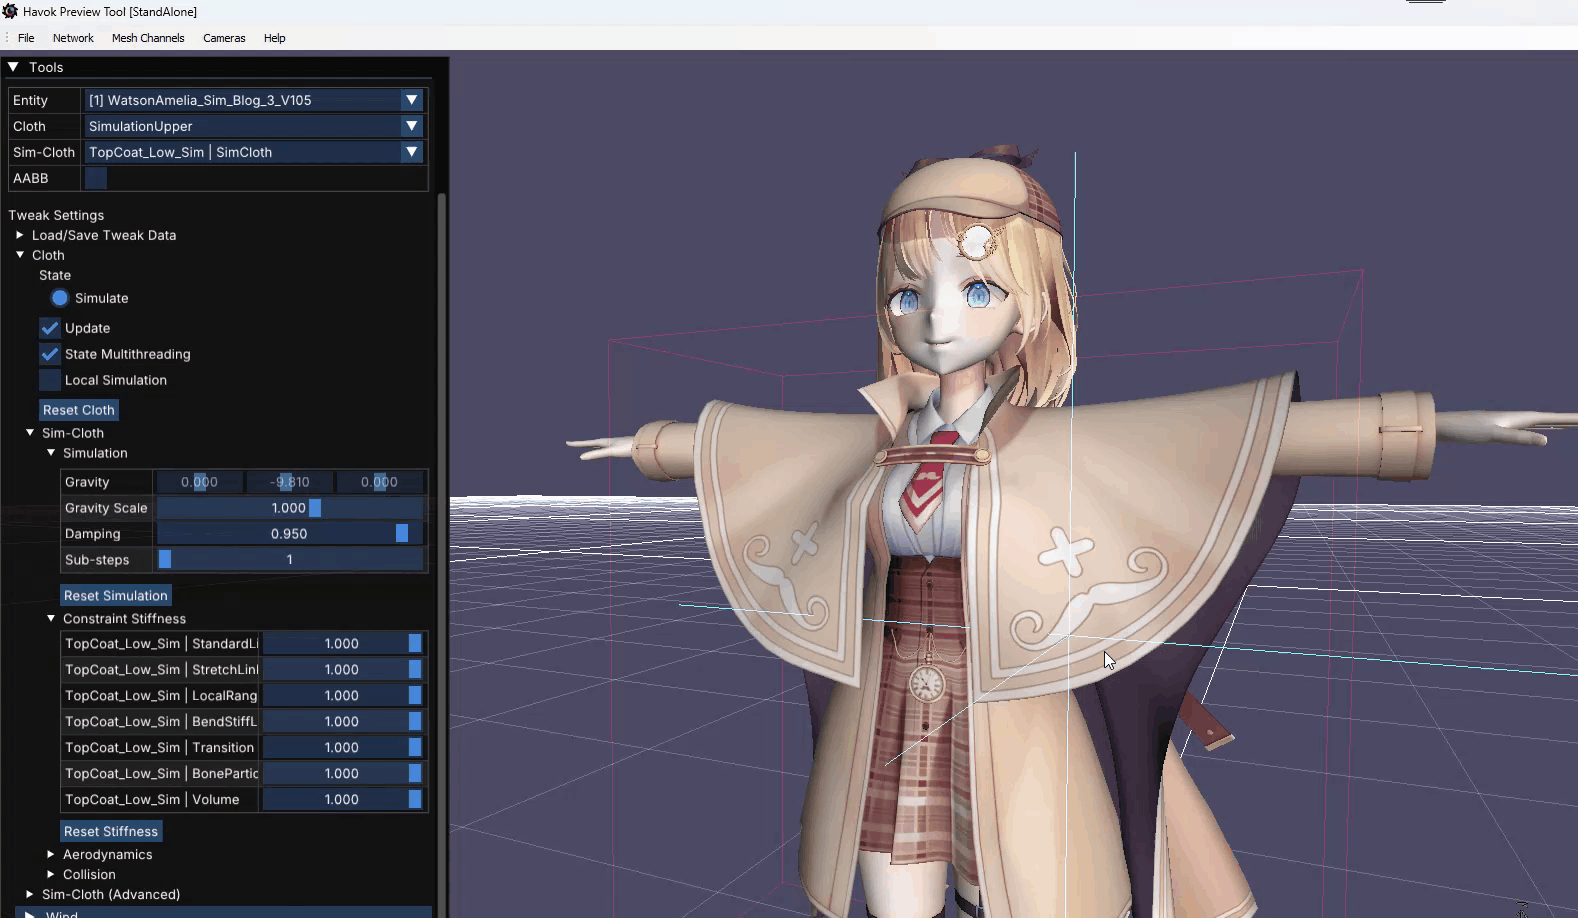The image size is (1578, 918).
Task: Click the Reset Simulation button
Action: click(116, 595)
